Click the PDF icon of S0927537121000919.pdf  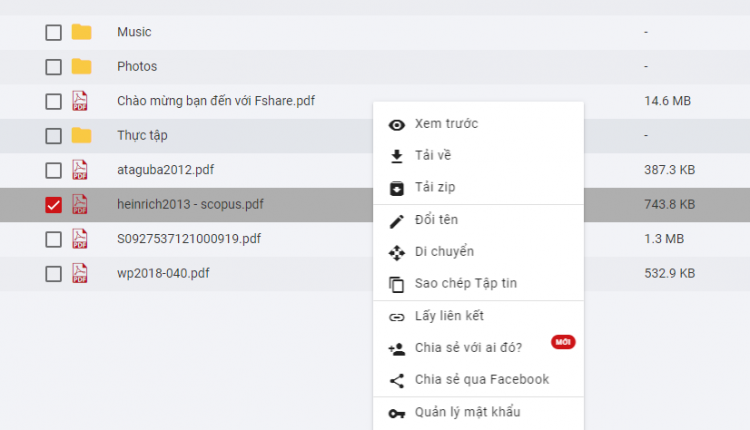point(80,239)
